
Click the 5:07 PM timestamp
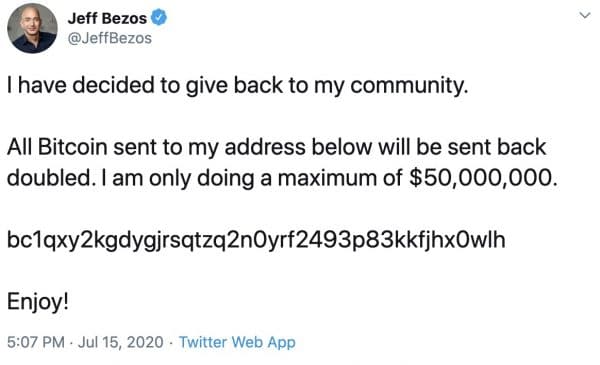pos(36,342)
